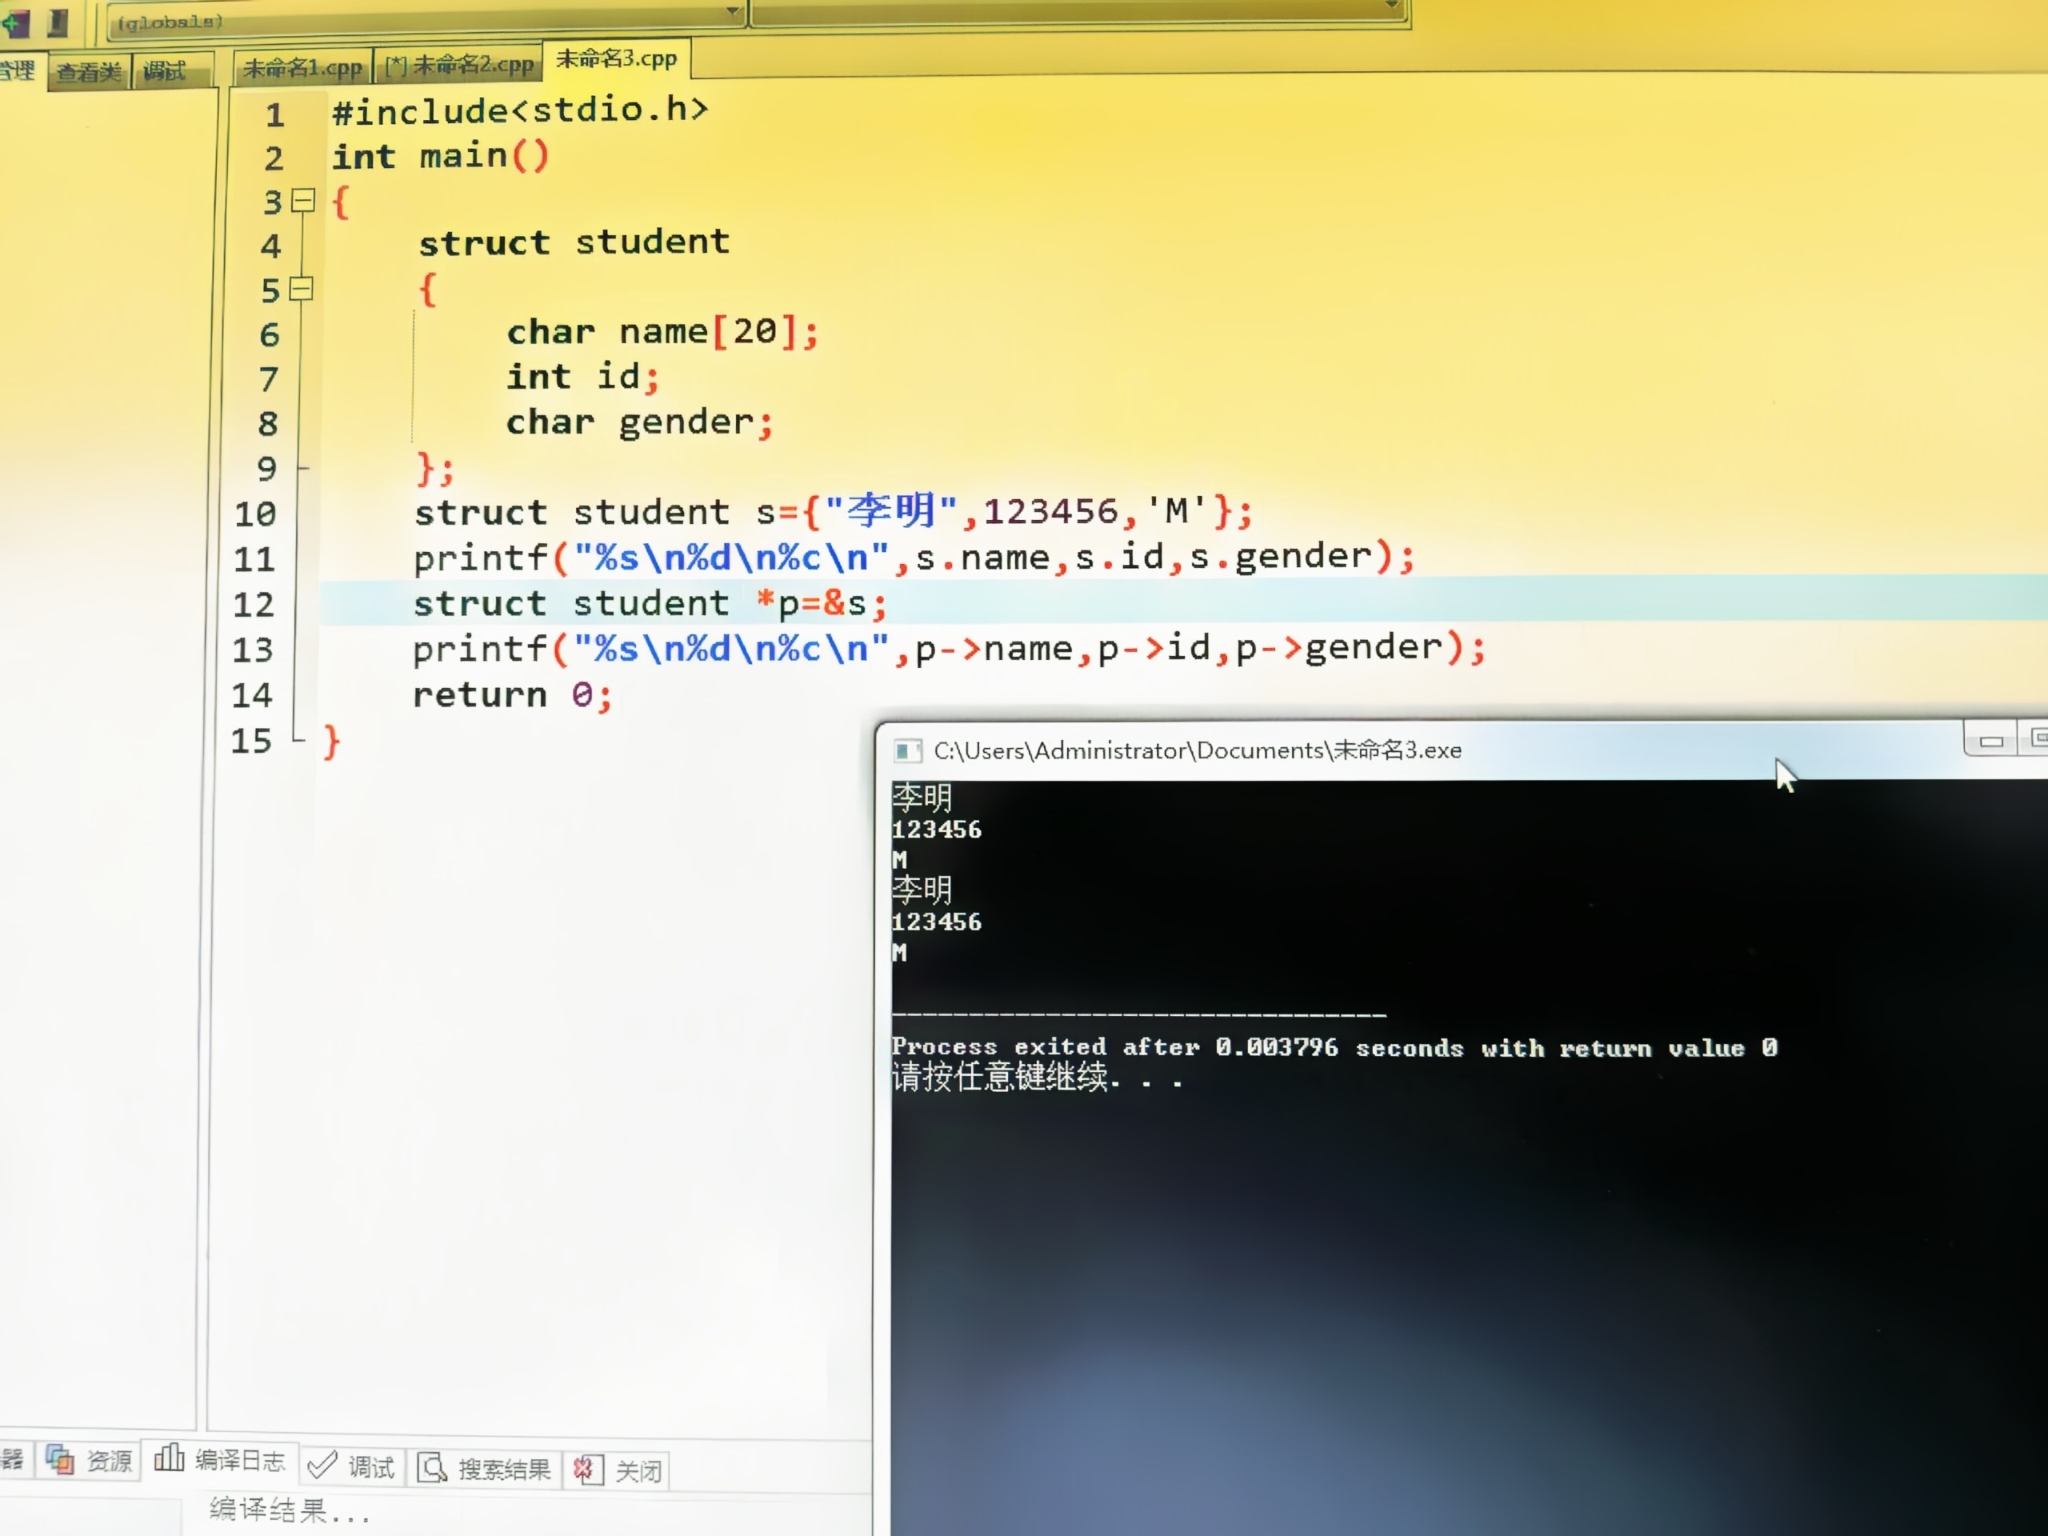Open the 调试 tab in left panel
Screen dimensions: 2048x1536
[164, 71]
